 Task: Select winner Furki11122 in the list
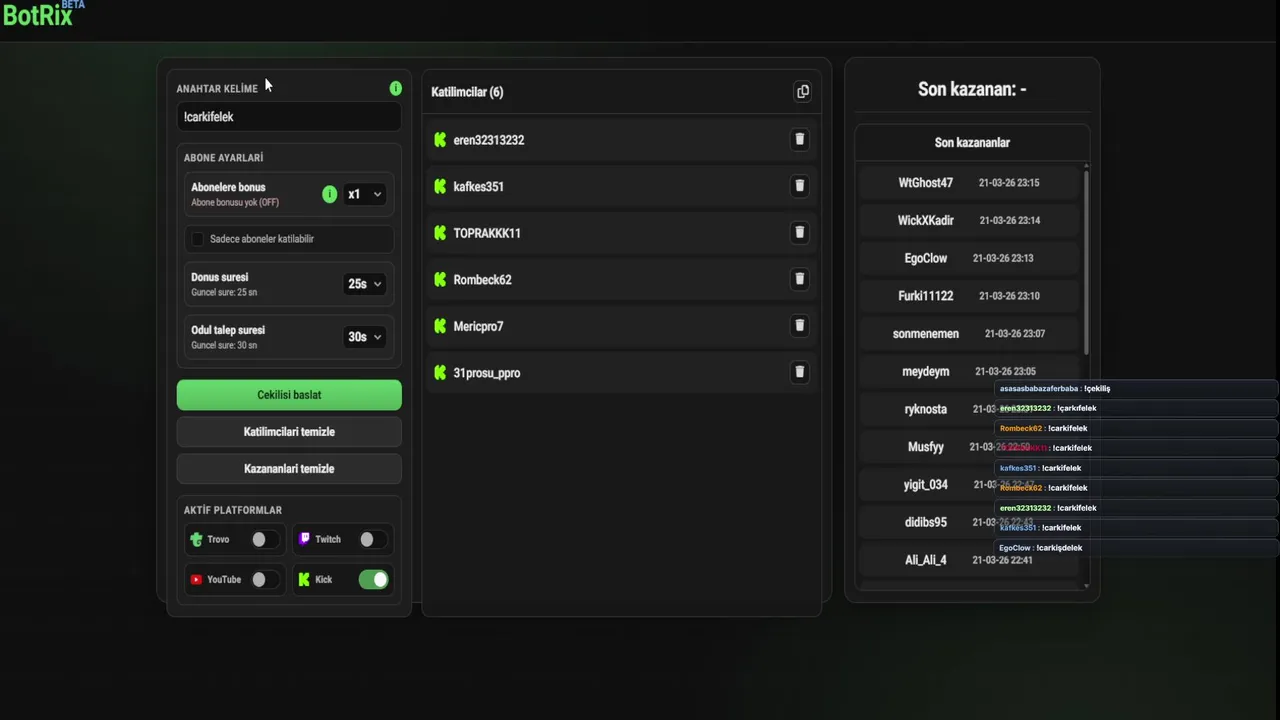pyautogui.click(x=926, y=296)
